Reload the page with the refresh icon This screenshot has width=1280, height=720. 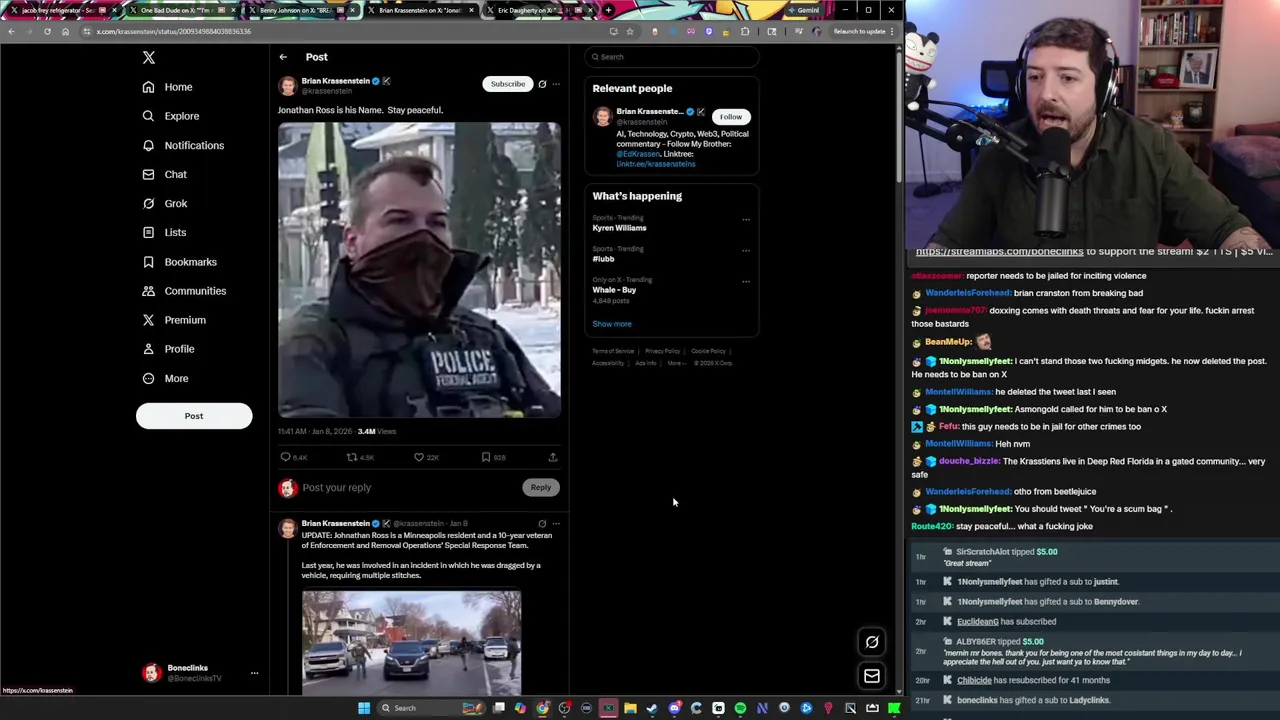(x=47, y=31)
